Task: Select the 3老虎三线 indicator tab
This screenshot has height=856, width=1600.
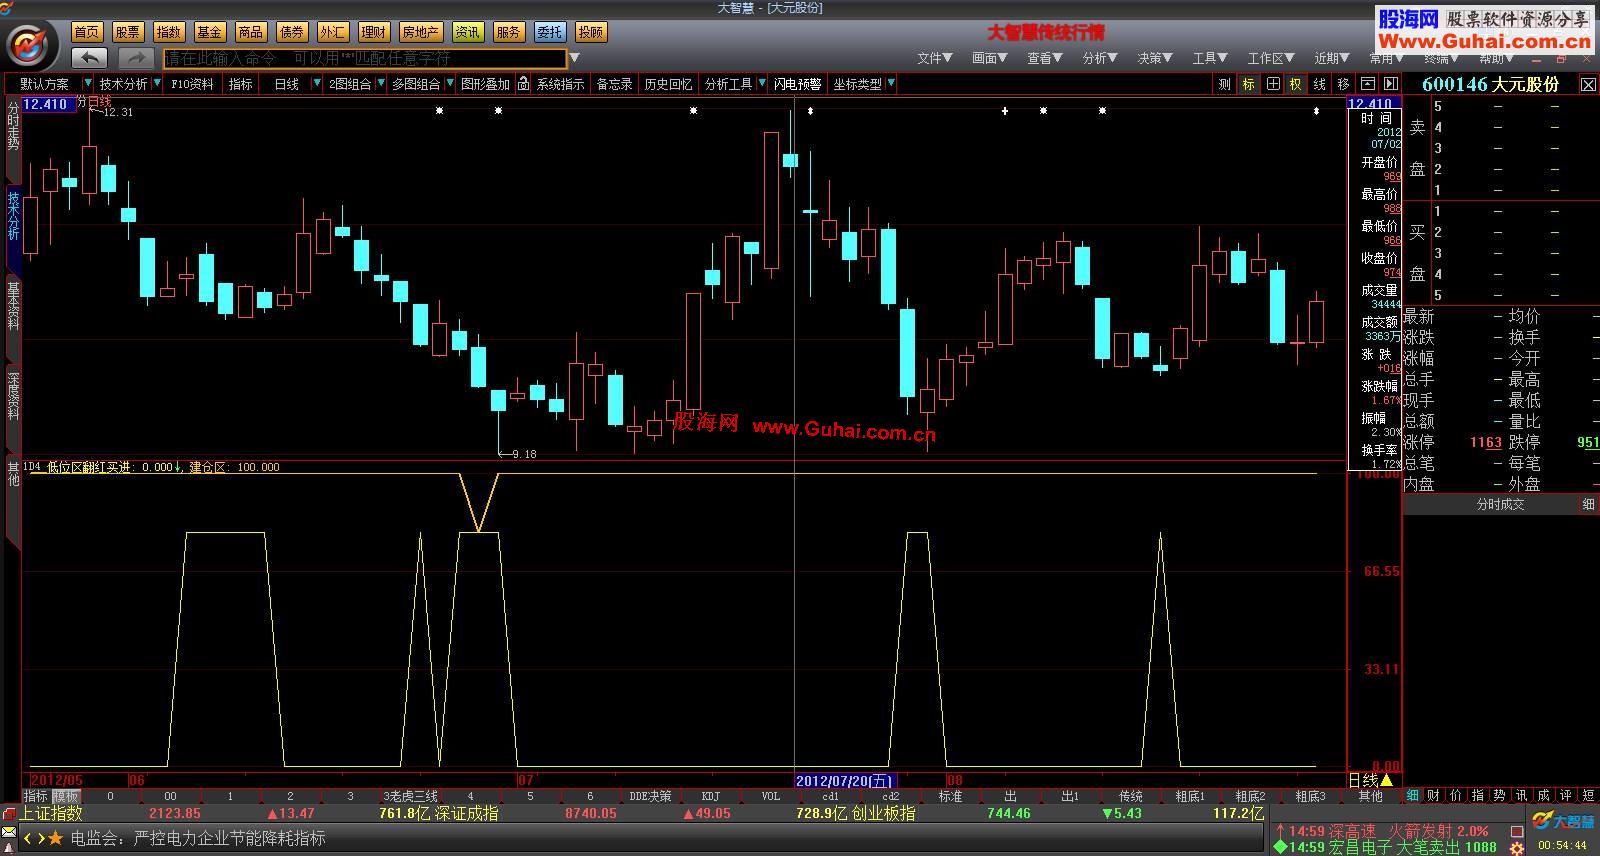Action: (410, 796)
